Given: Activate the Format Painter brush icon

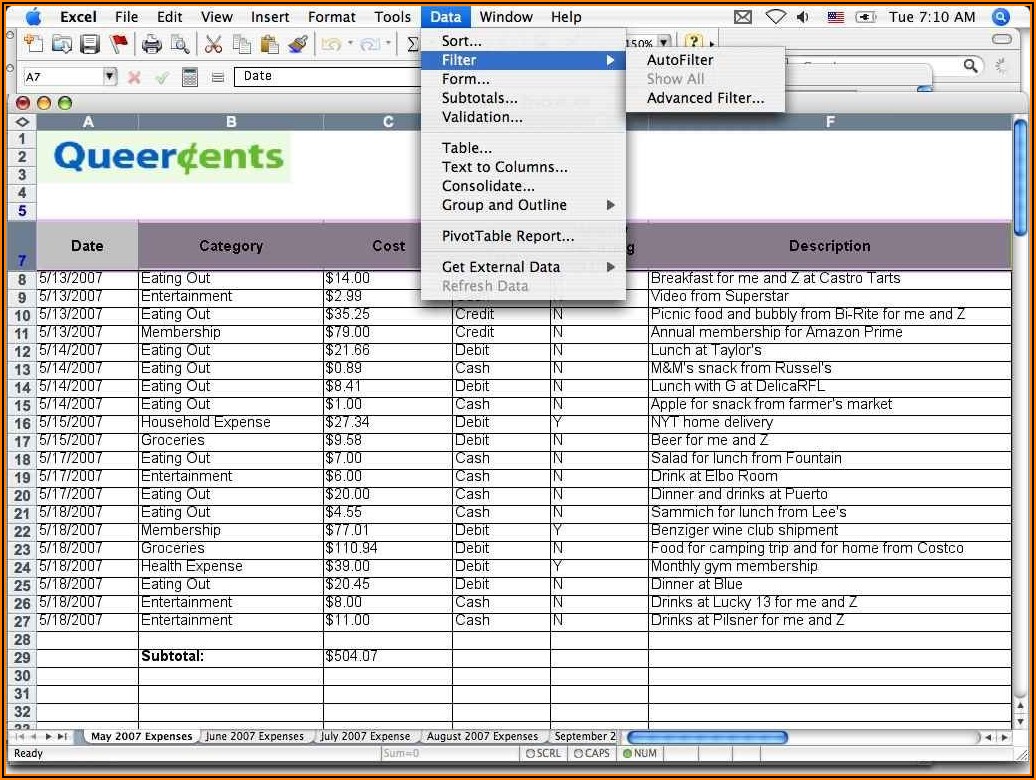Looking at the screenshot, I should [297, 44].
